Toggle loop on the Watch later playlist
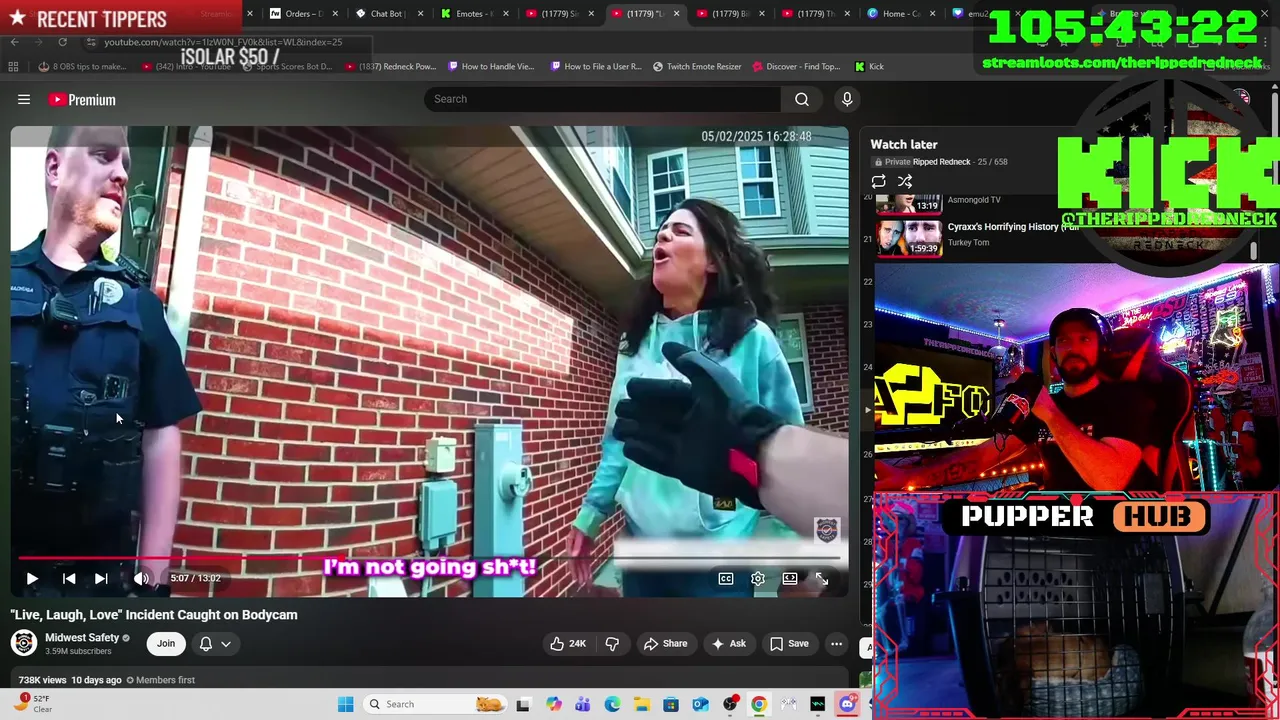This screenshot has width=1280, height=720. coord(878,182)
